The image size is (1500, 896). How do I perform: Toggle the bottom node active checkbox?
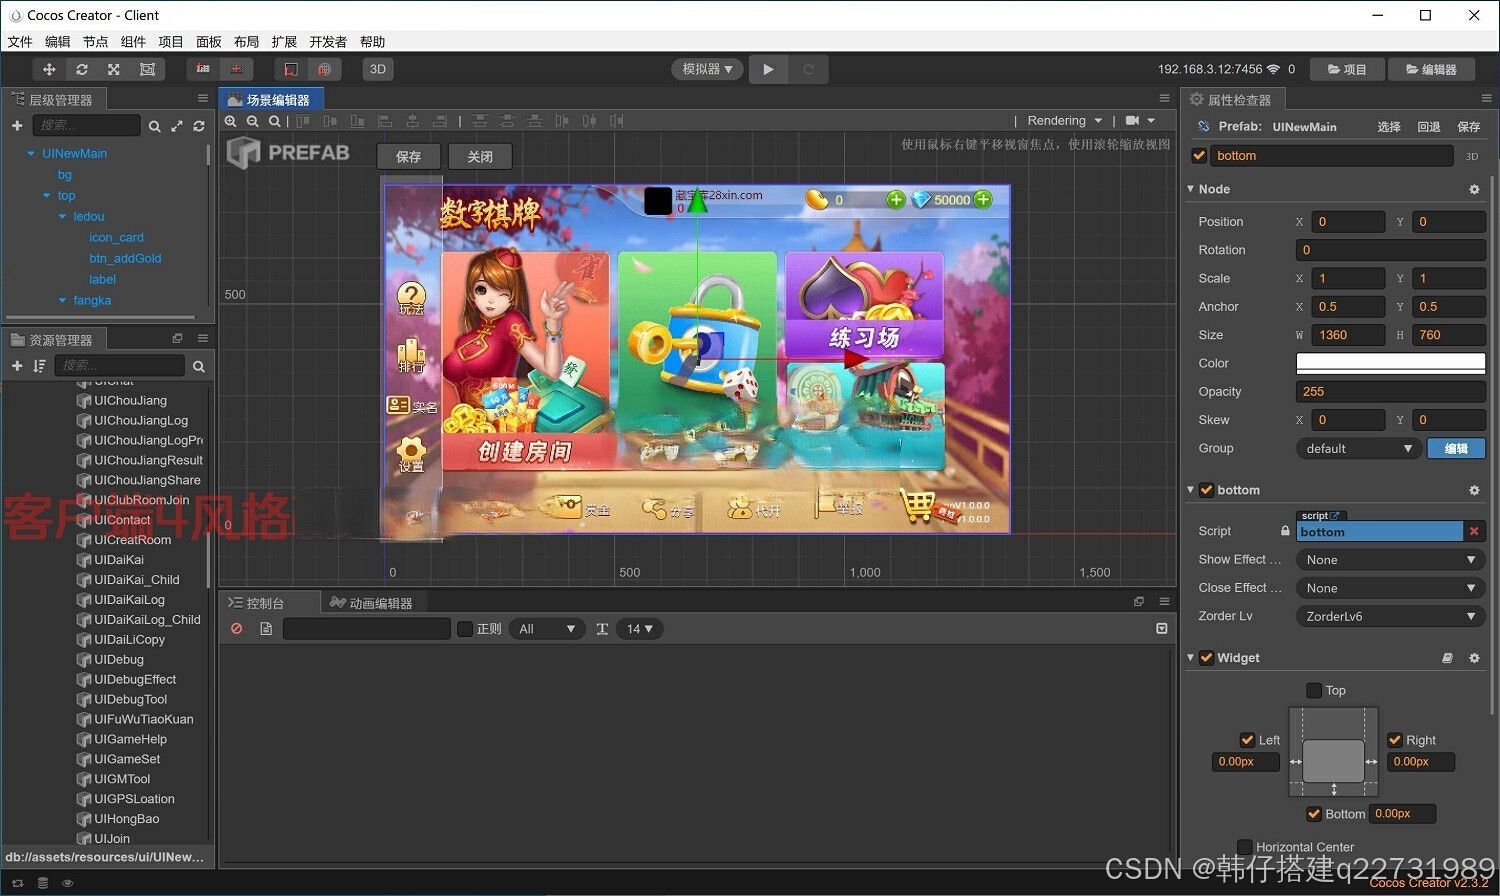point(1199,156)
